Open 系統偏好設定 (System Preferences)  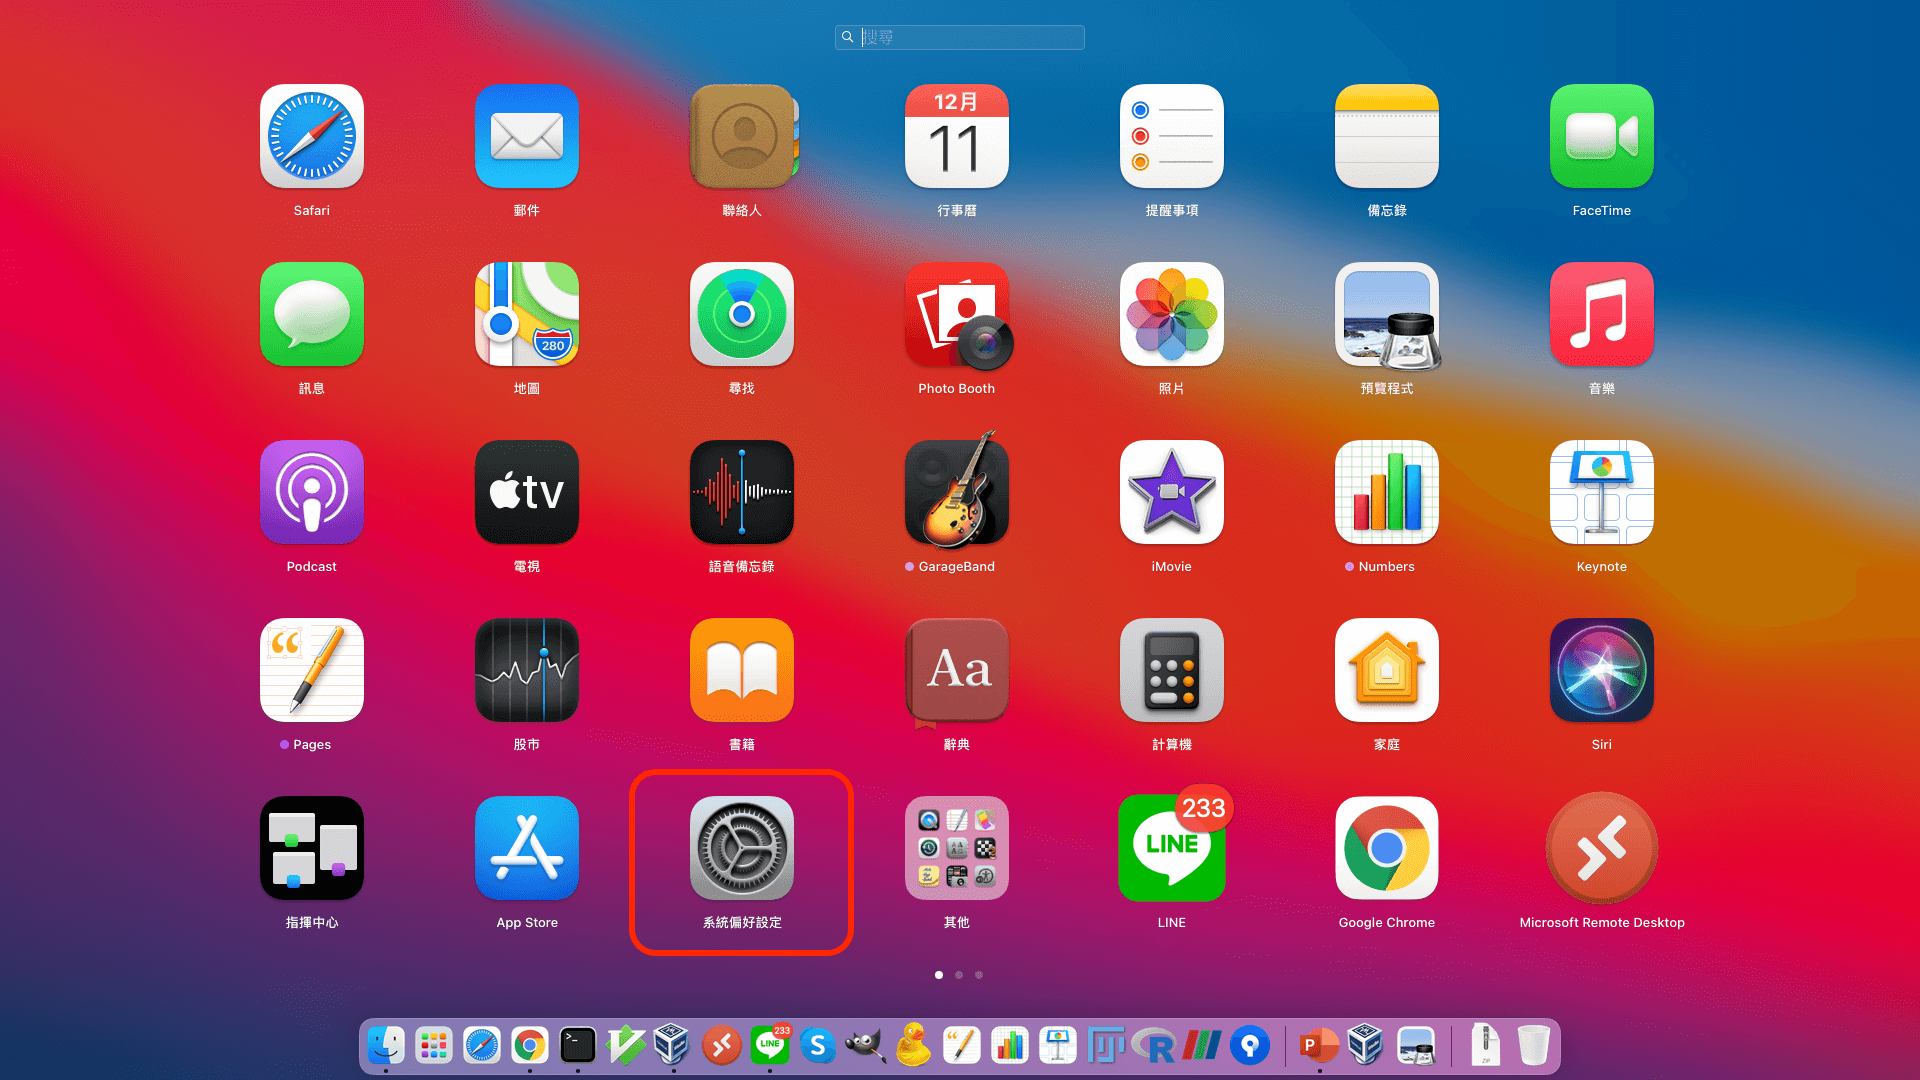click(x=742, y=848)
